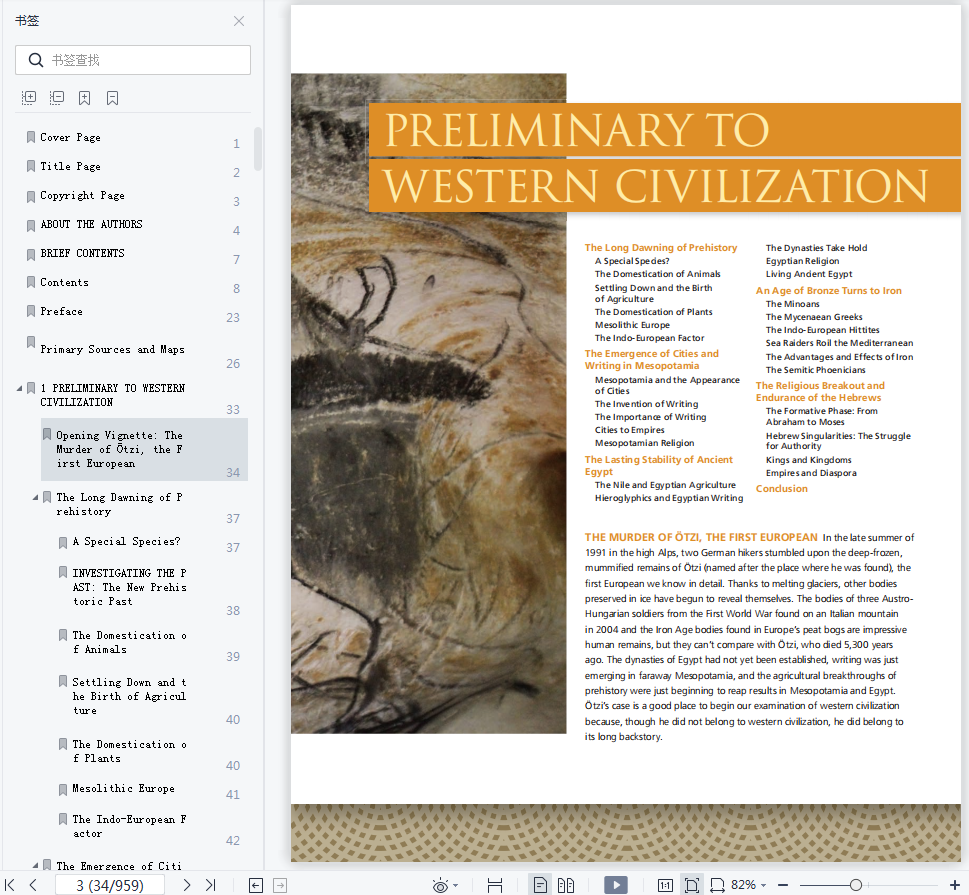Screen dimensions: 969x895
Task: Open the Copyright Page bookmark
Action: tap(82, 195)
